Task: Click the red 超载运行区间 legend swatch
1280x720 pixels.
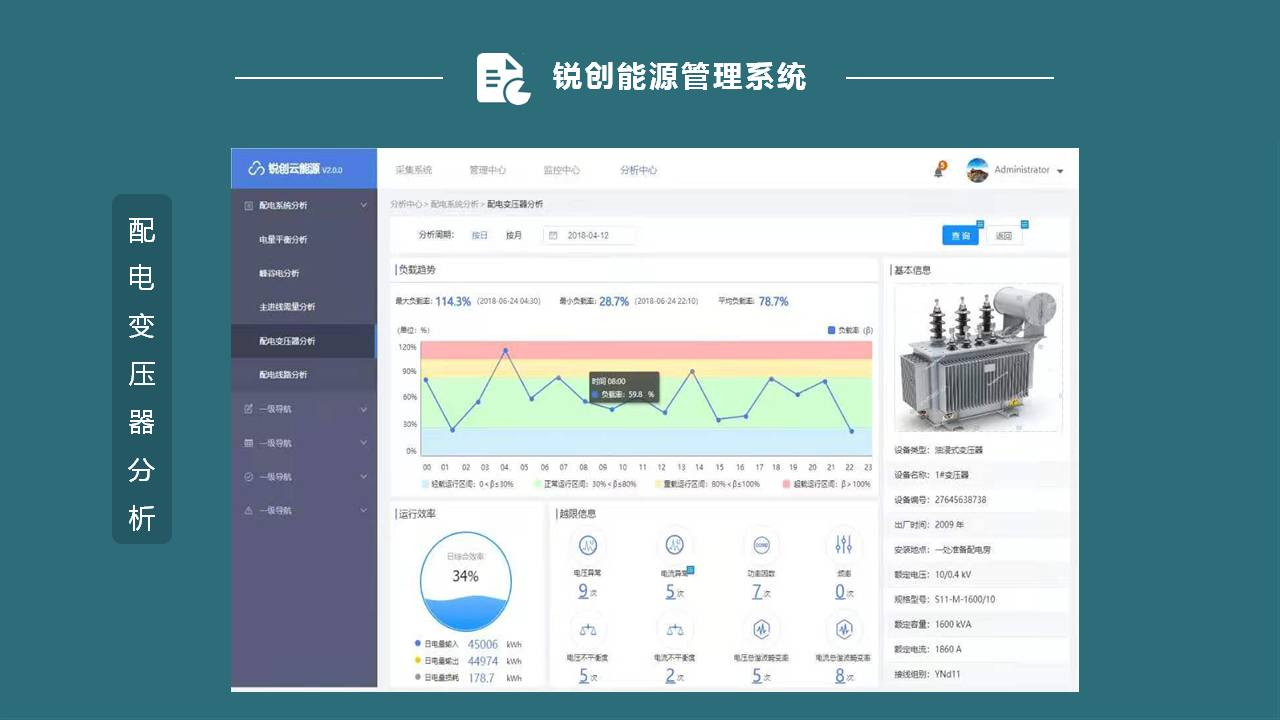Action: [x=786, y=484]
